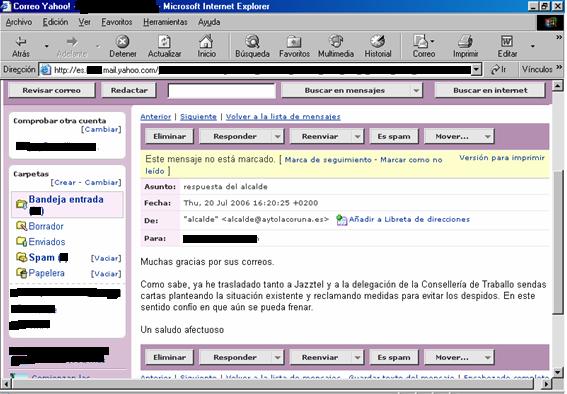The height and width of the screenshot is (394, 567).
Task: Click Volver a la lista de mensajes
Action: 283,117
